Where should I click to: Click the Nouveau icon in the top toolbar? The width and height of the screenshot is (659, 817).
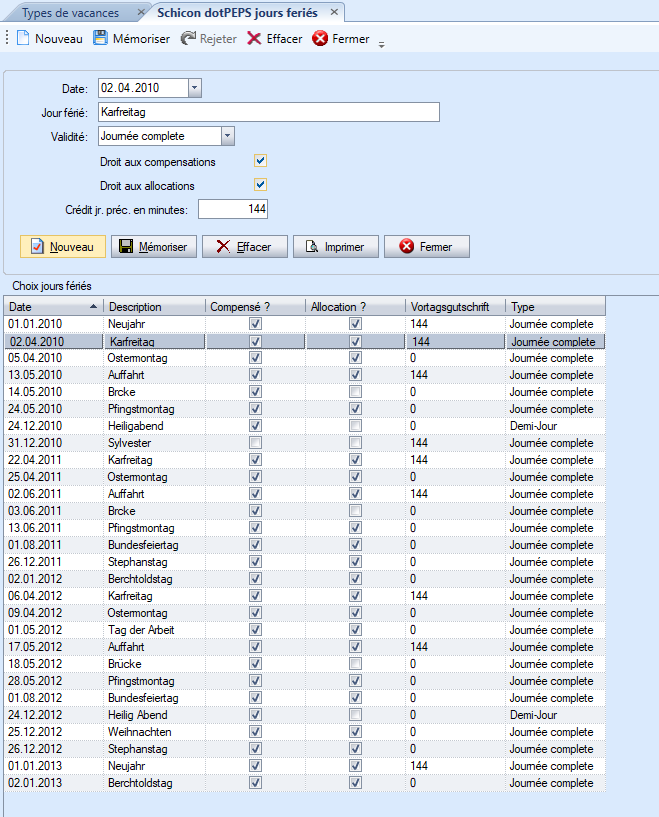[x=23, y=39]
